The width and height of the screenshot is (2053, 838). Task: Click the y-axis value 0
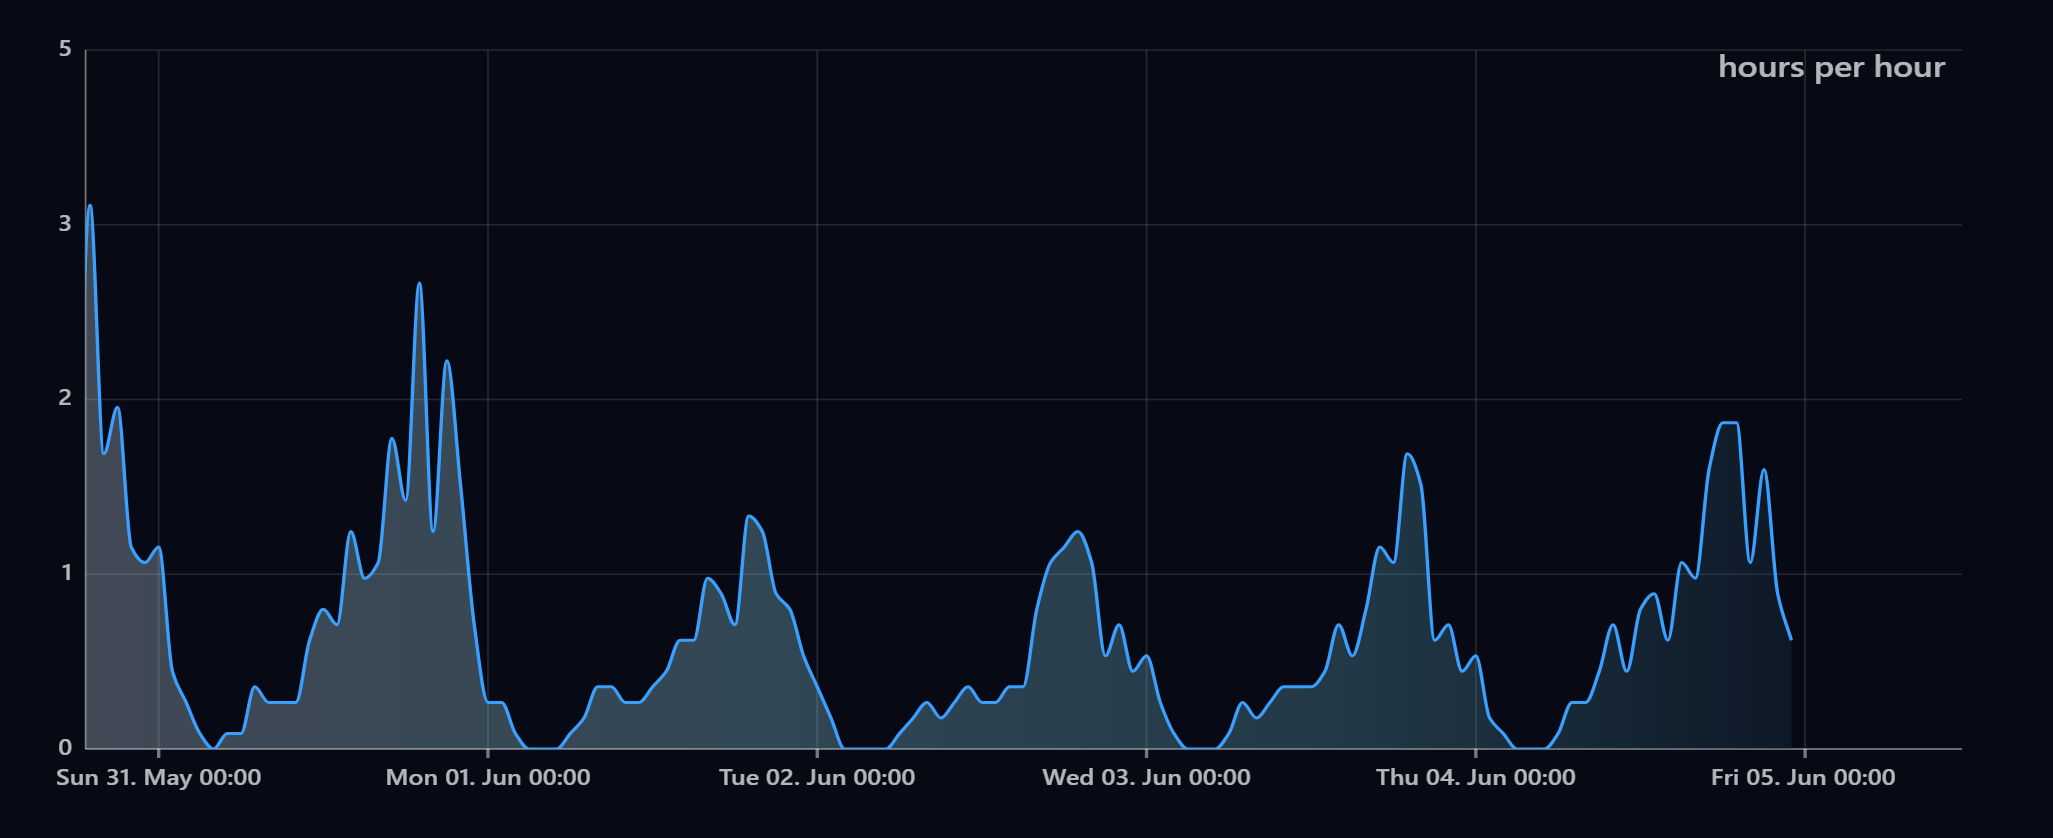(x=65, y=747)
